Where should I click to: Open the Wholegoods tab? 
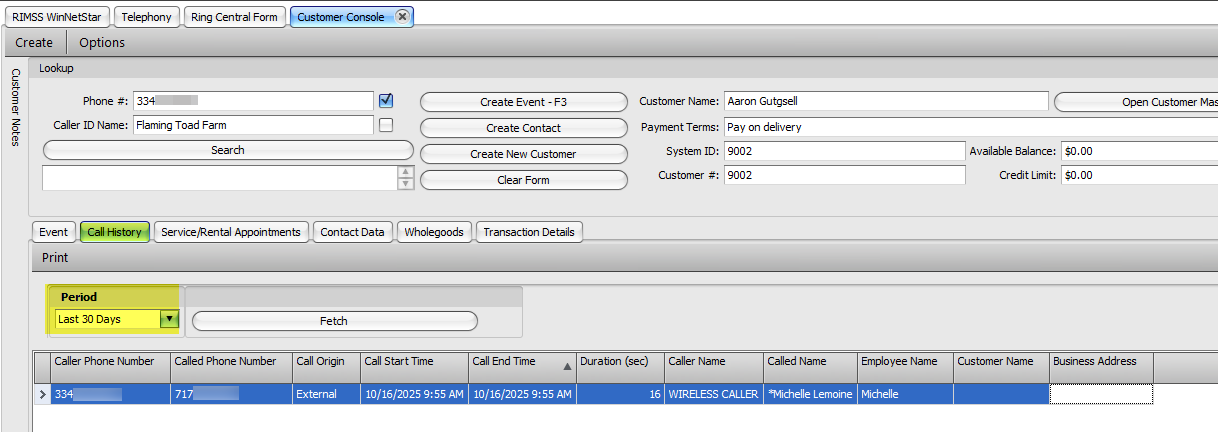click(x=434, y=232)
